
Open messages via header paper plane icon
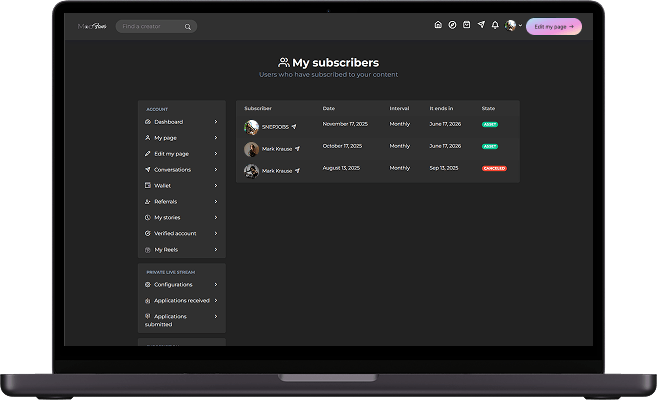point(481,25)
